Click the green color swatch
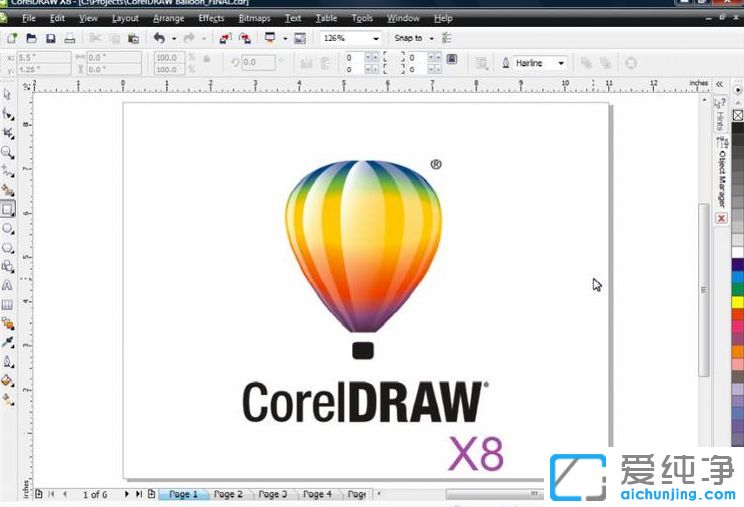Screen dimensions: 744x507 [738, 289]
